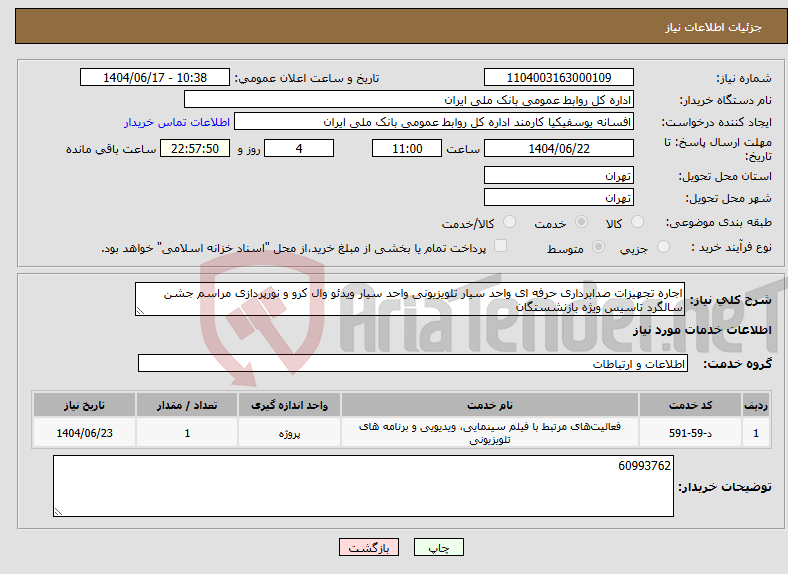
Task: Click the remaining days field showing 4
Action: 299,148
